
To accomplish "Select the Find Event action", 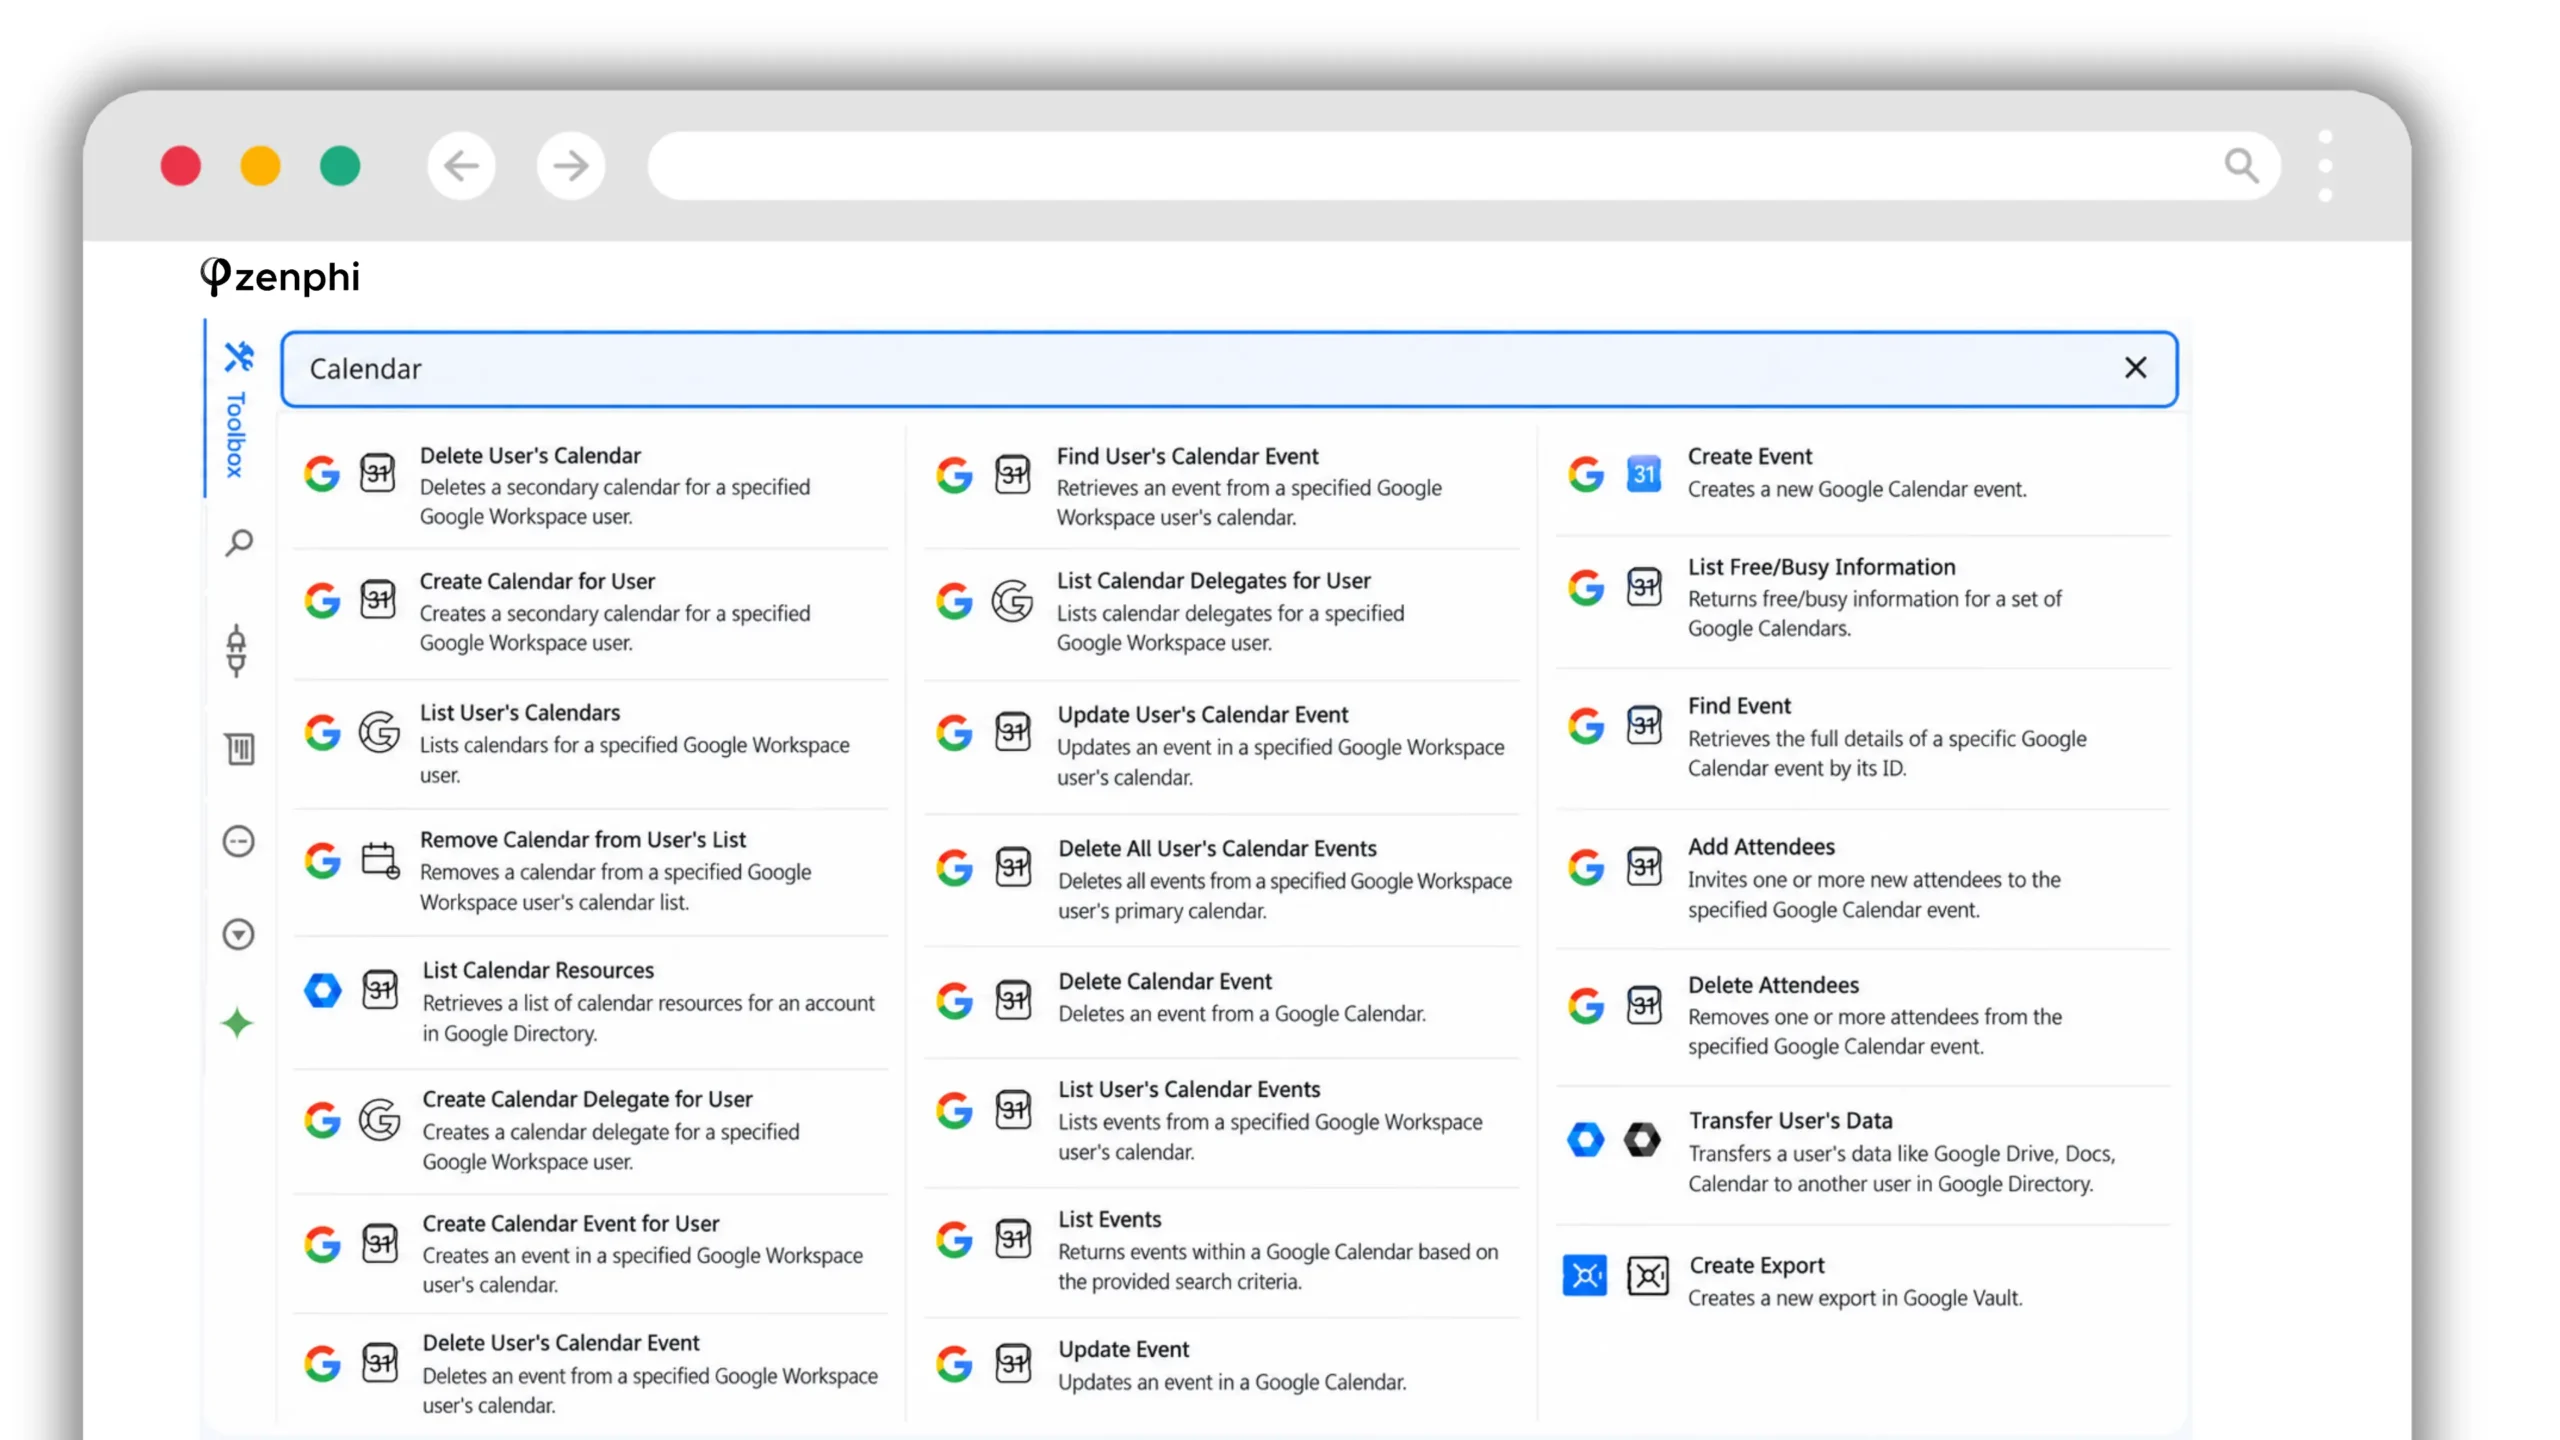I will [x=1862, y=737].
